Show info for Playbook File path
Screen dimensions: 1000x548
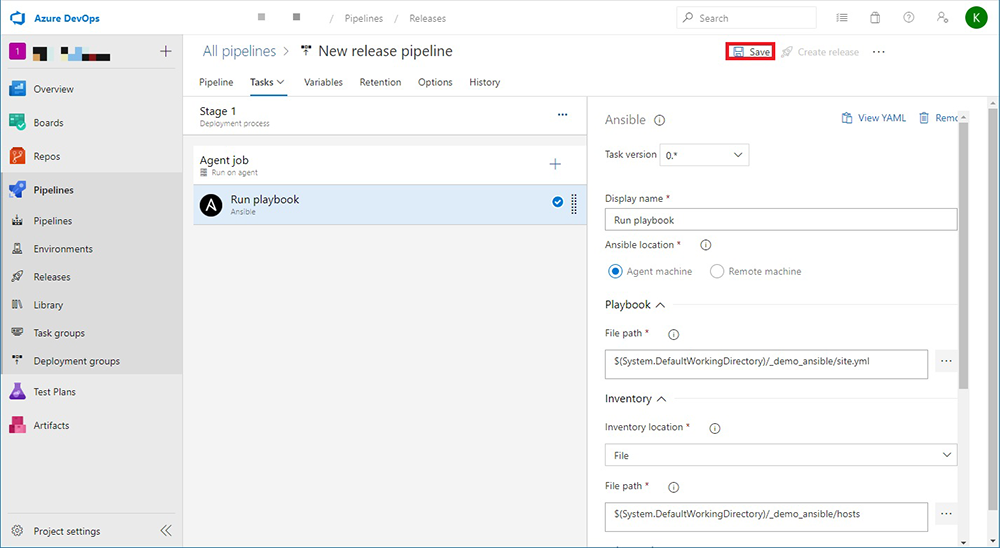[673, 334]
